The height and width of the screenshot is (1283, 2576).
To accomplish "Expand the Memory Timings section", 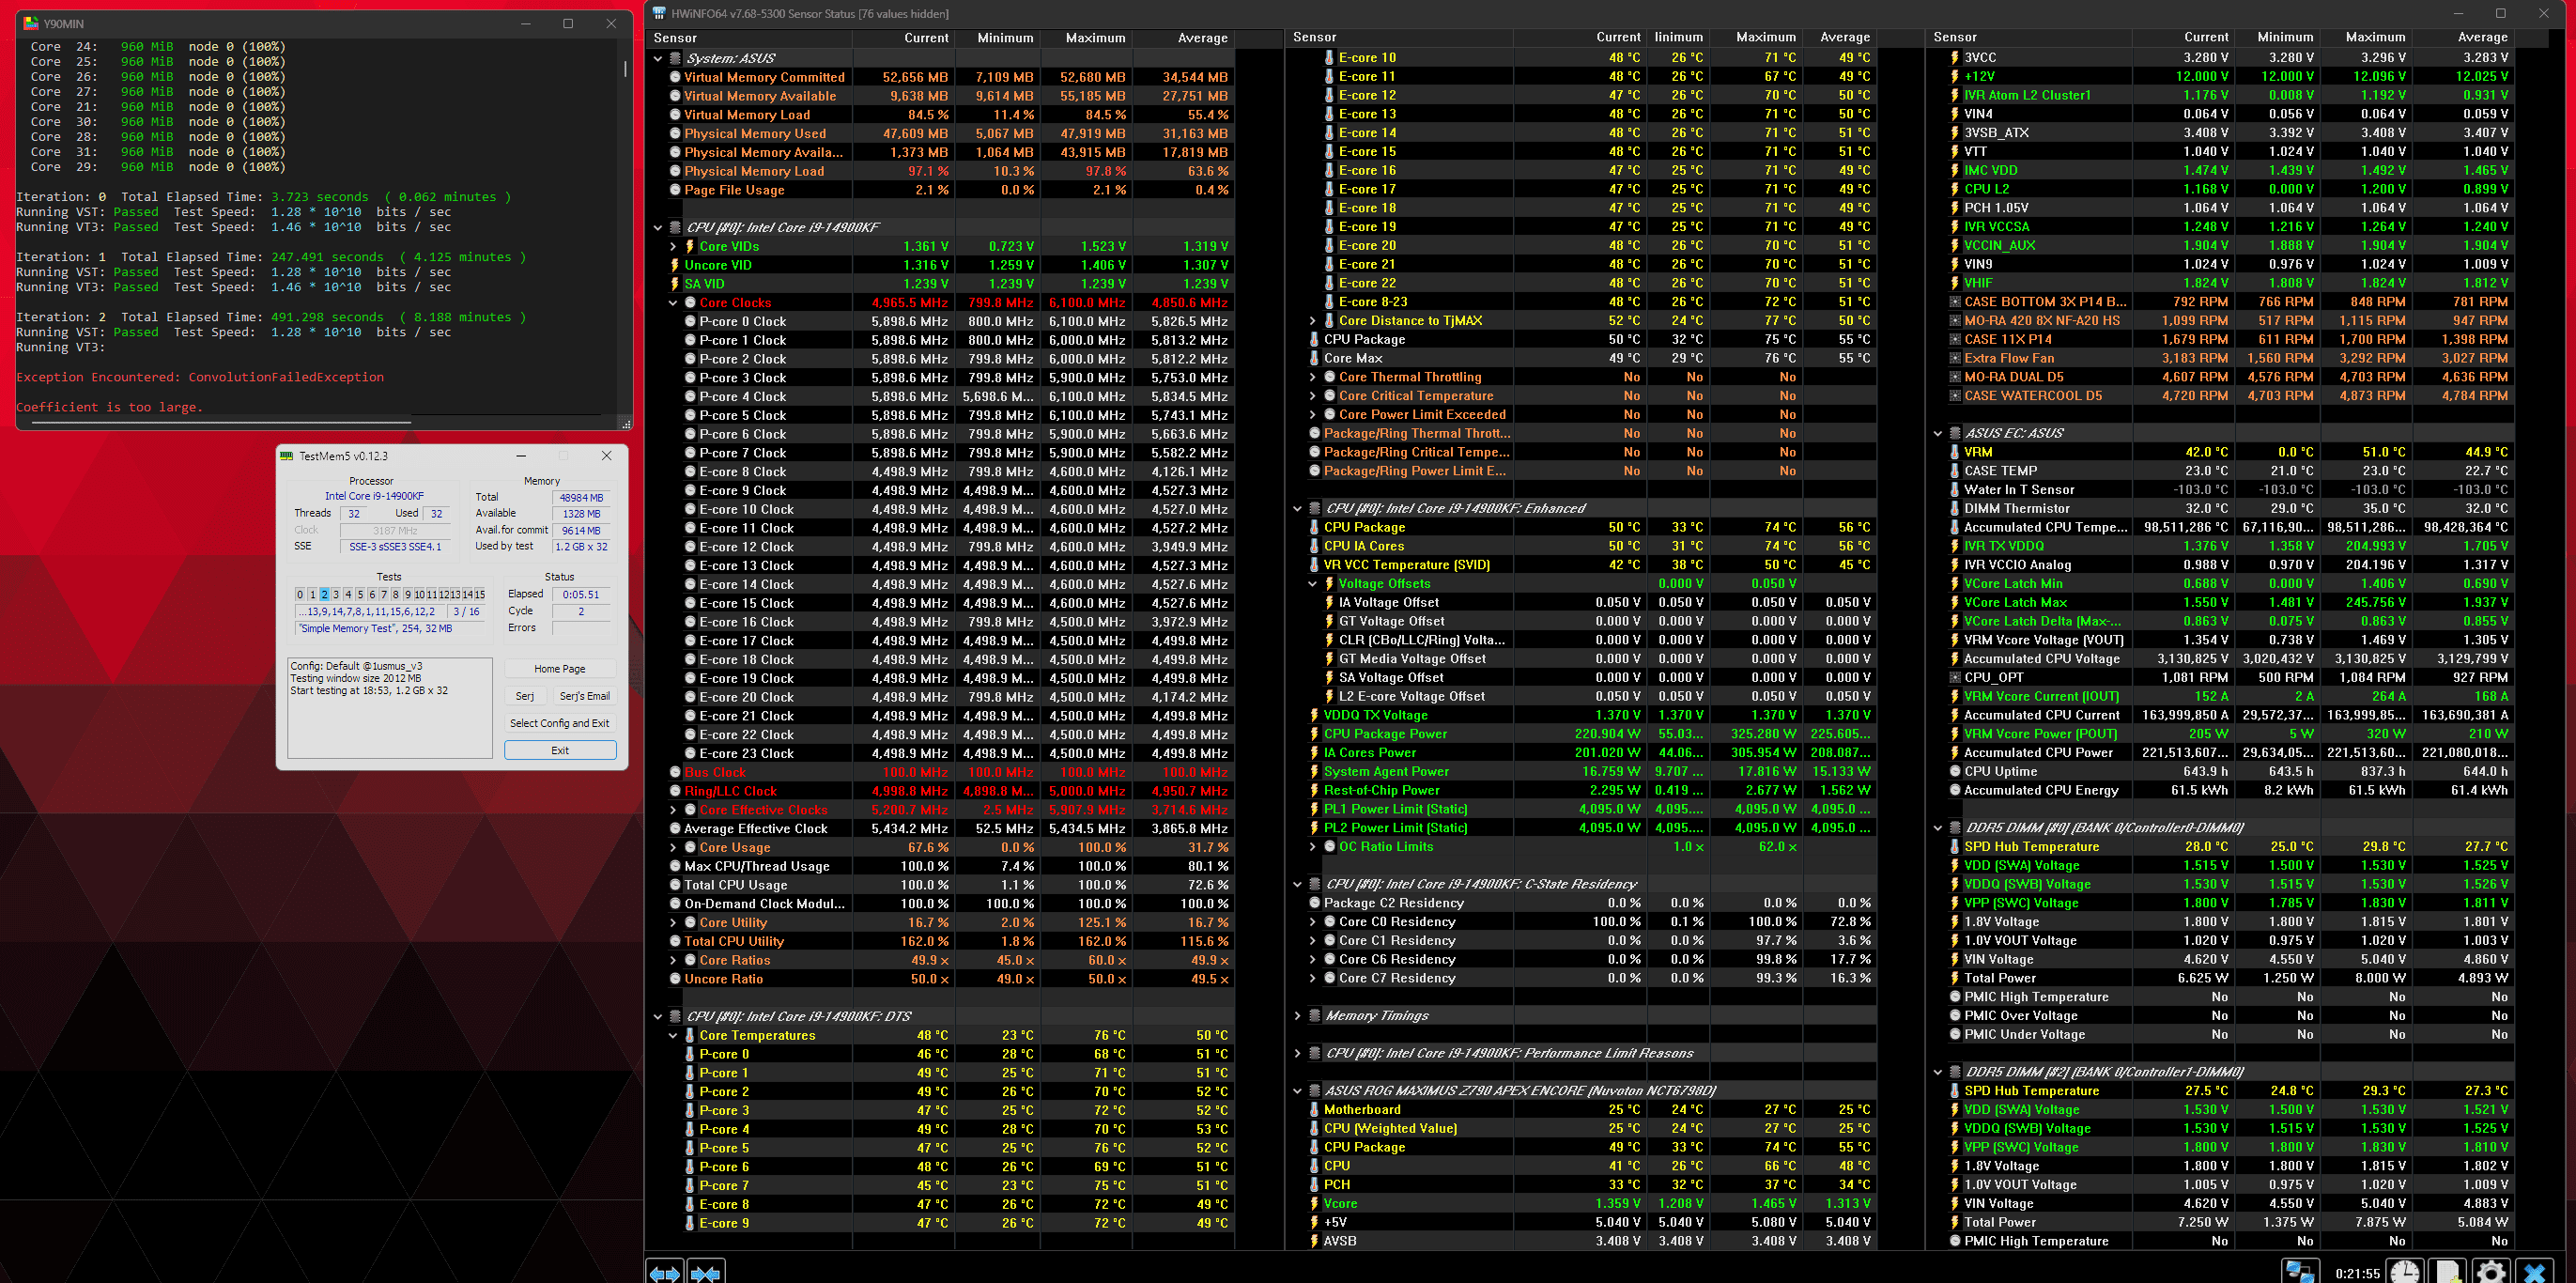I will (x=1298, y=1016).
